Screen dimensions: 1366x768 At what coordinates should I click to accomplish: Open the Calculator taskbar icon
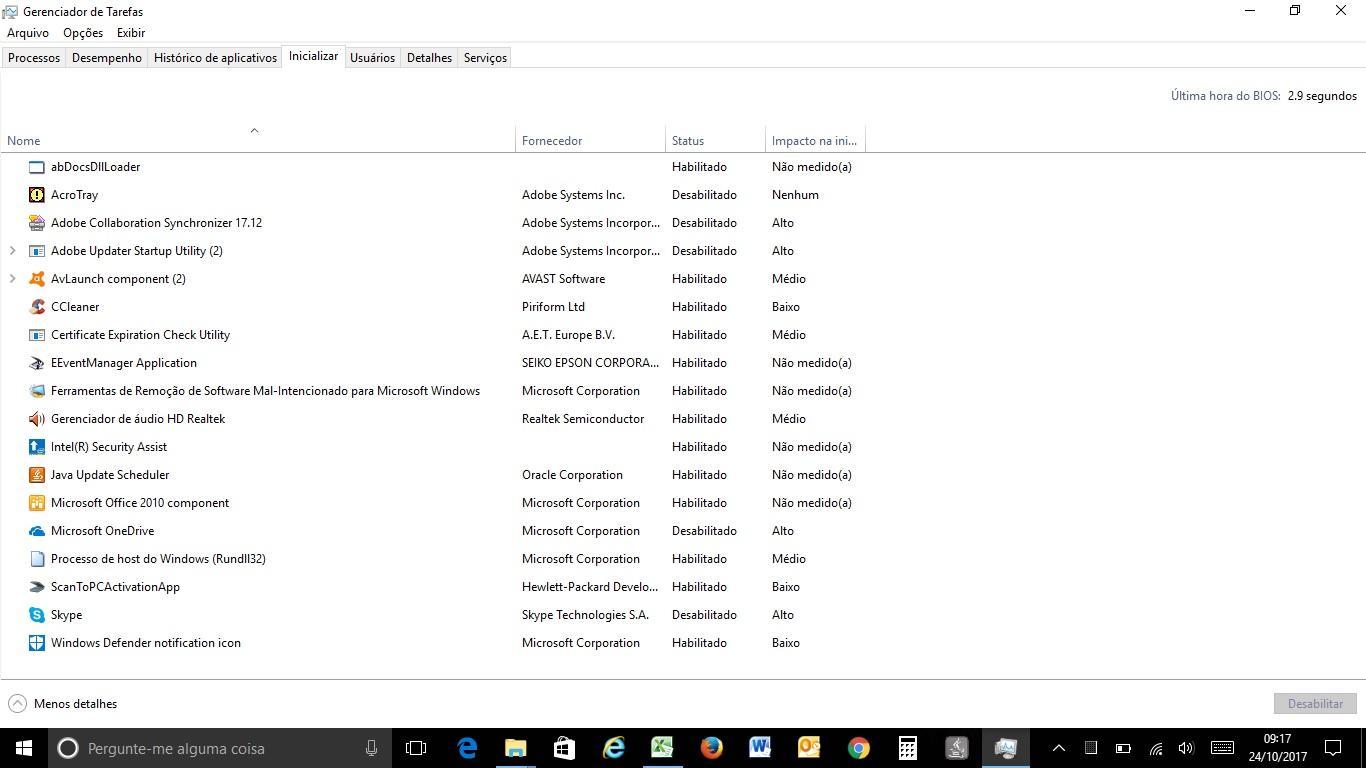click(907, 748)
